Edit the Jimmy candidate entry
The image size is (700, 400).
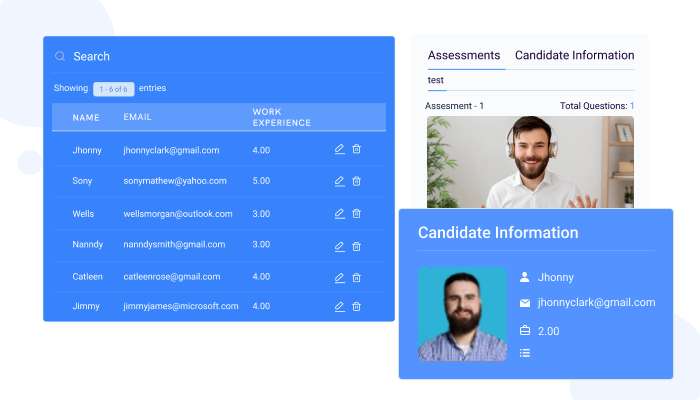coord(340,307)
